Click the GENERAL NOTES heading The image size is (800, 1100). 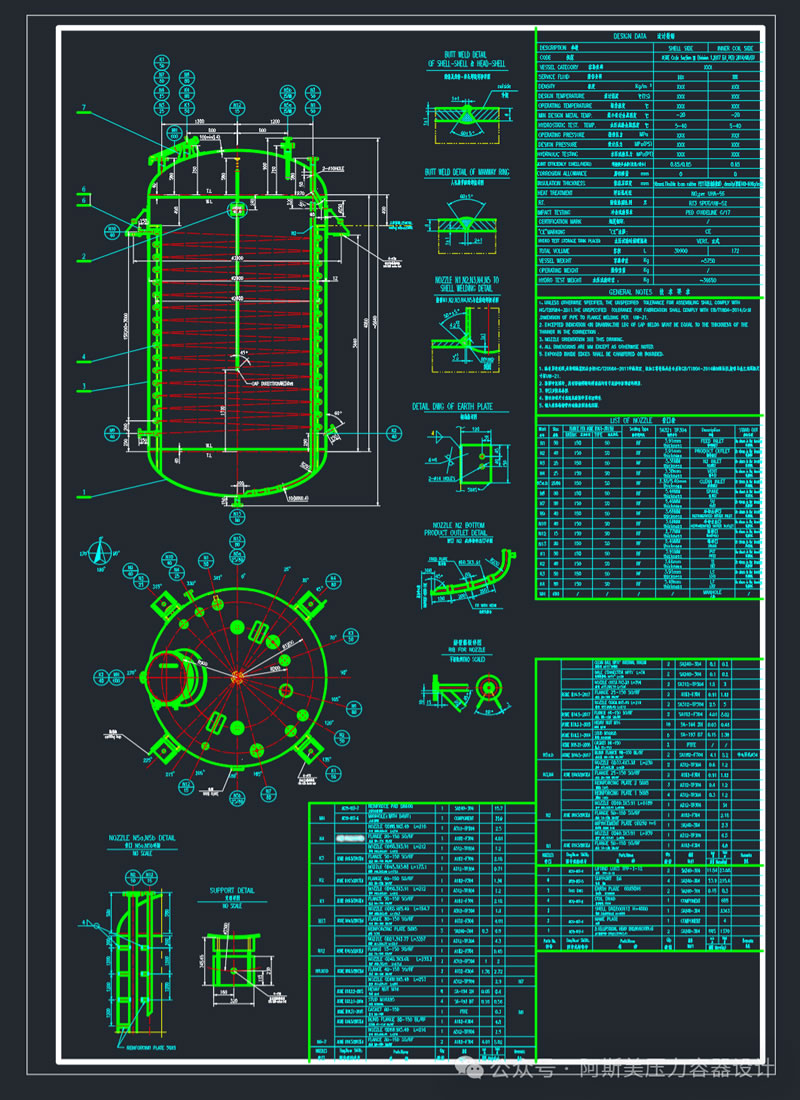(x=648, y=289)
